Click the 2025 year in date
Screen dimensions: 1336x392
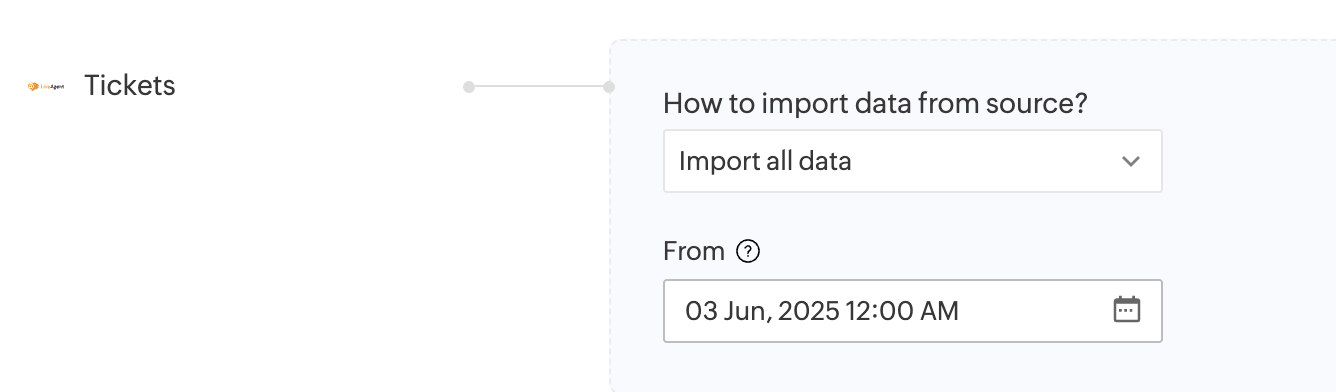[808, 311]
